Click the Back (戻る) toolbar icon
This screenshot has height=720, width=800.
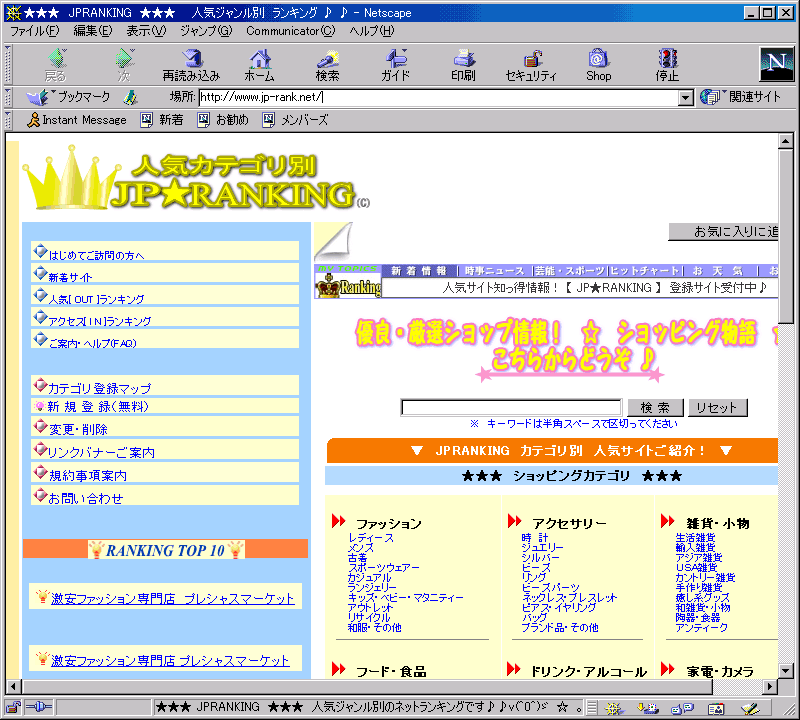[x=56, y=64]
